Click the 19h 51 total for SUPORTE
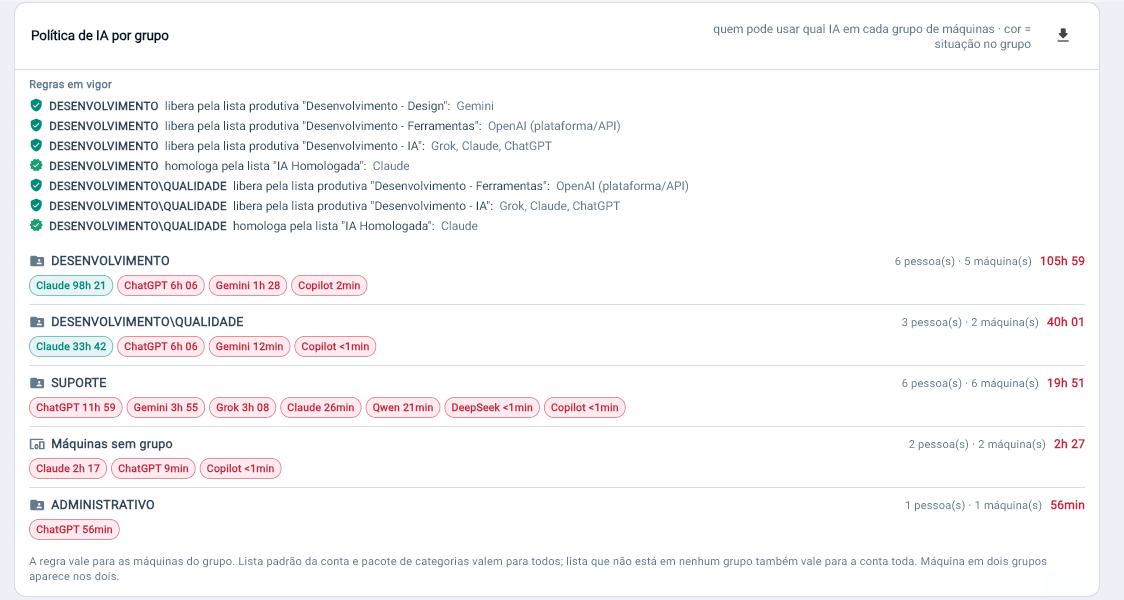Screen dimensions: 1124x600 (1066, 383)
